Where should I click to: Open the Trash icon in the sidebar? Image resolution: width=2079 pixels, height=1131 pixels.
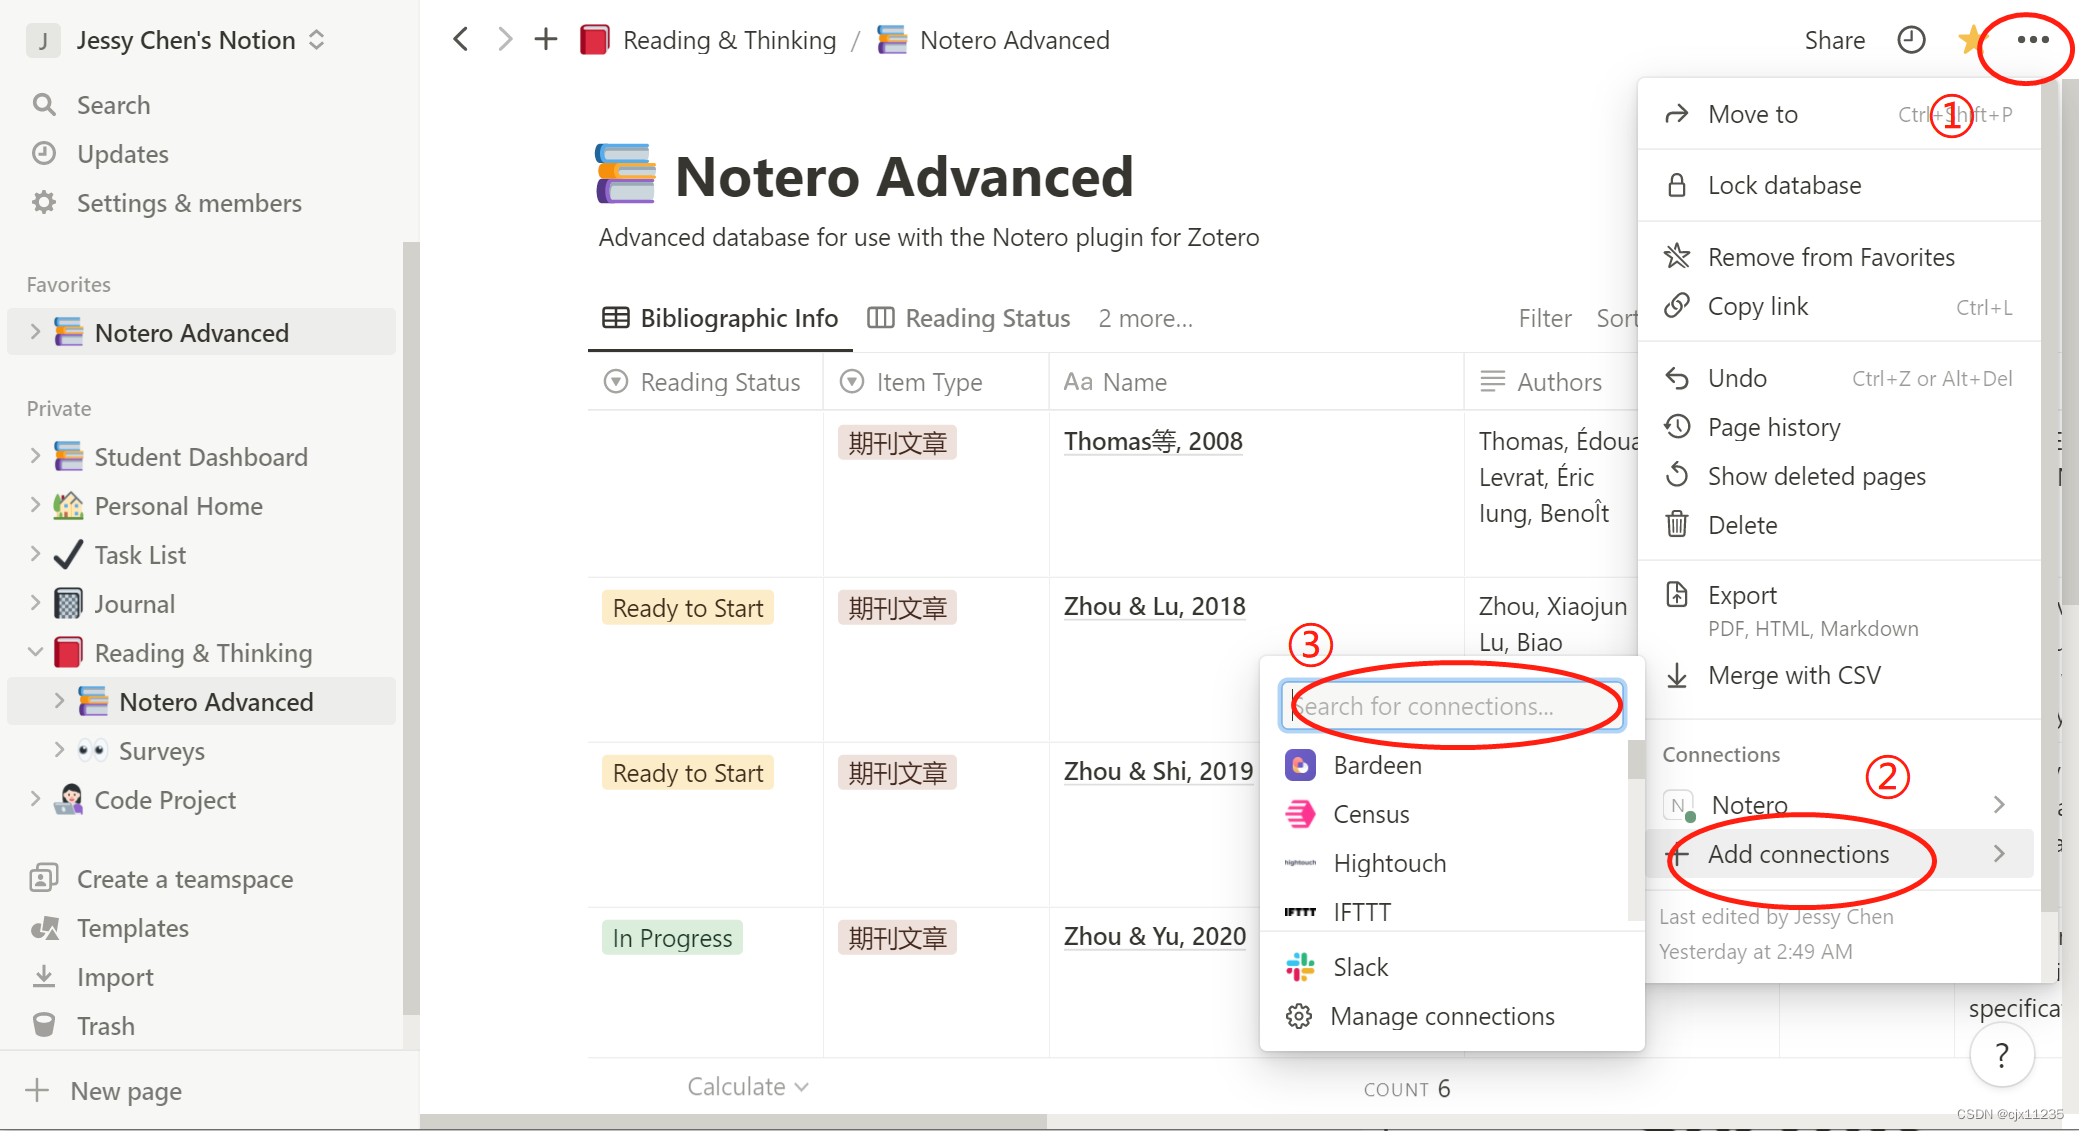click(x=44, y=1025)
